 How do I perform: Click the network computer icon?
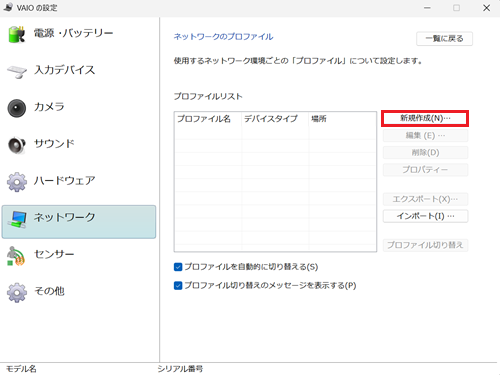click(x=18, y=219)
